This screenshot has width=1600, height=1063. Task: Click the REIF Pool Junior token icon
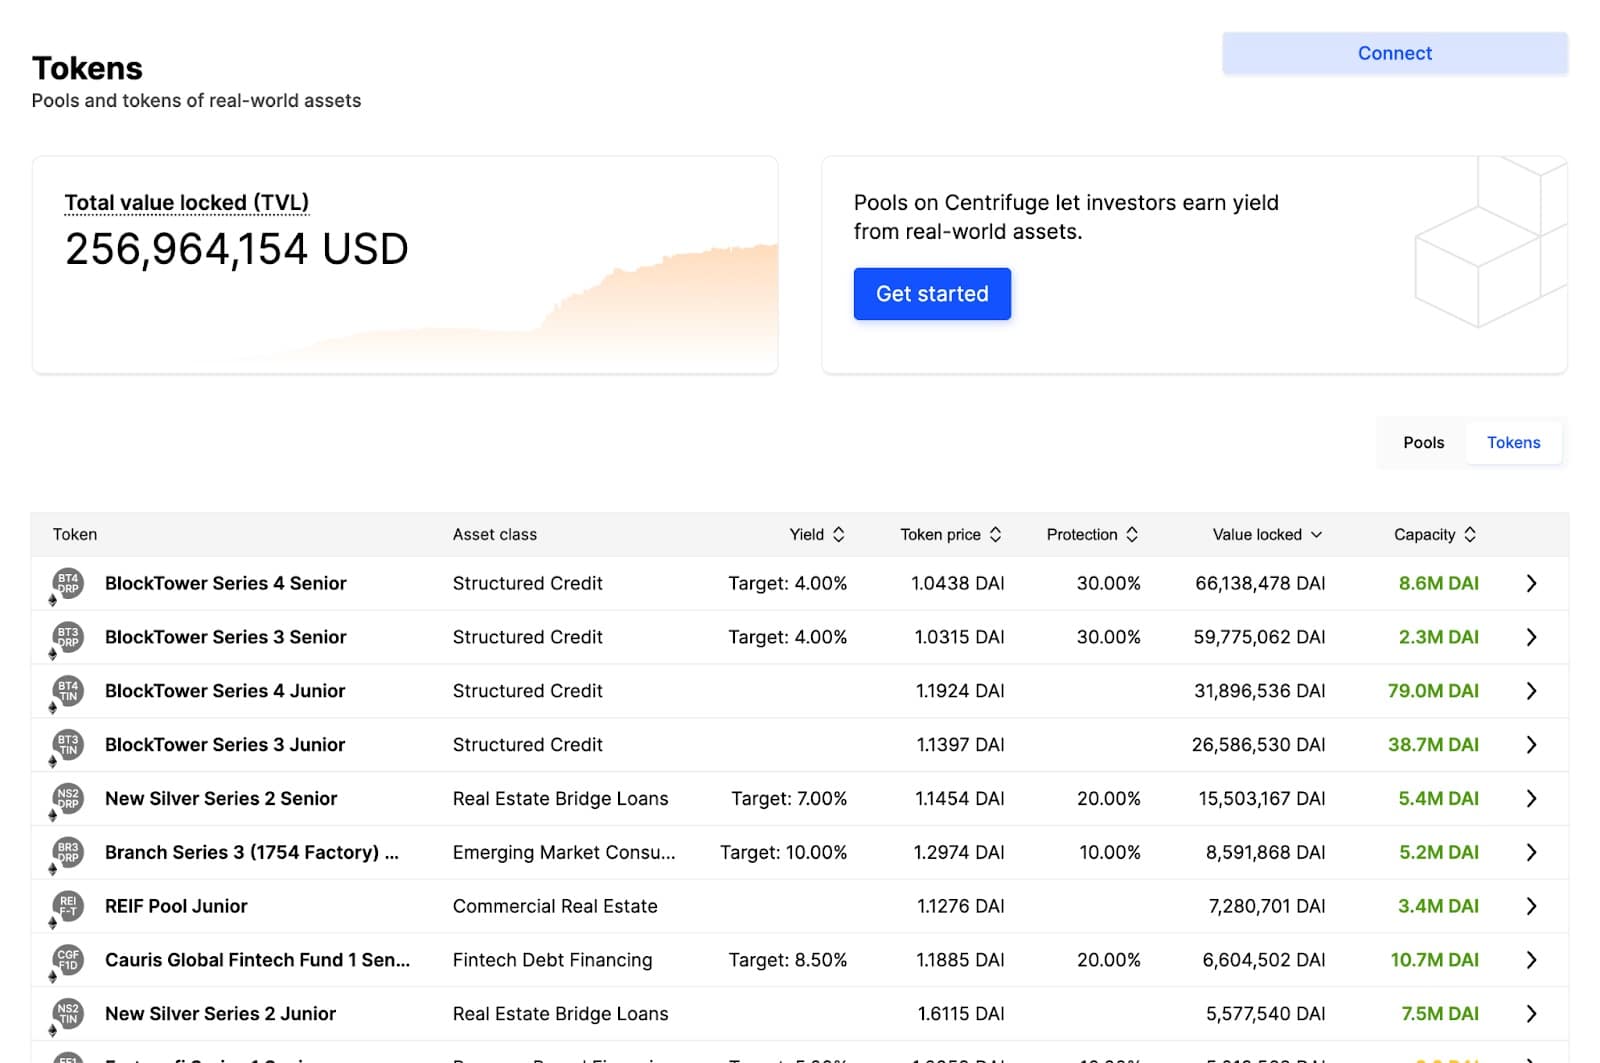68,906
